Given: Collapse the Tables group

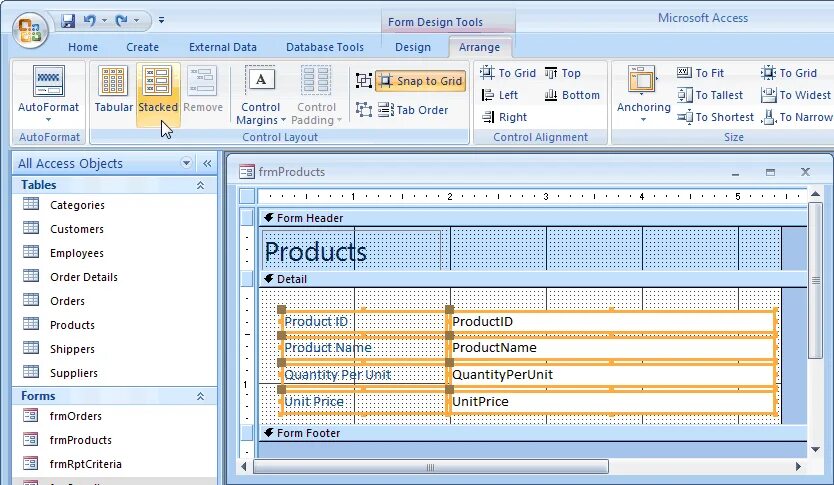Looking at the screenshot, I should pos(201,185).
